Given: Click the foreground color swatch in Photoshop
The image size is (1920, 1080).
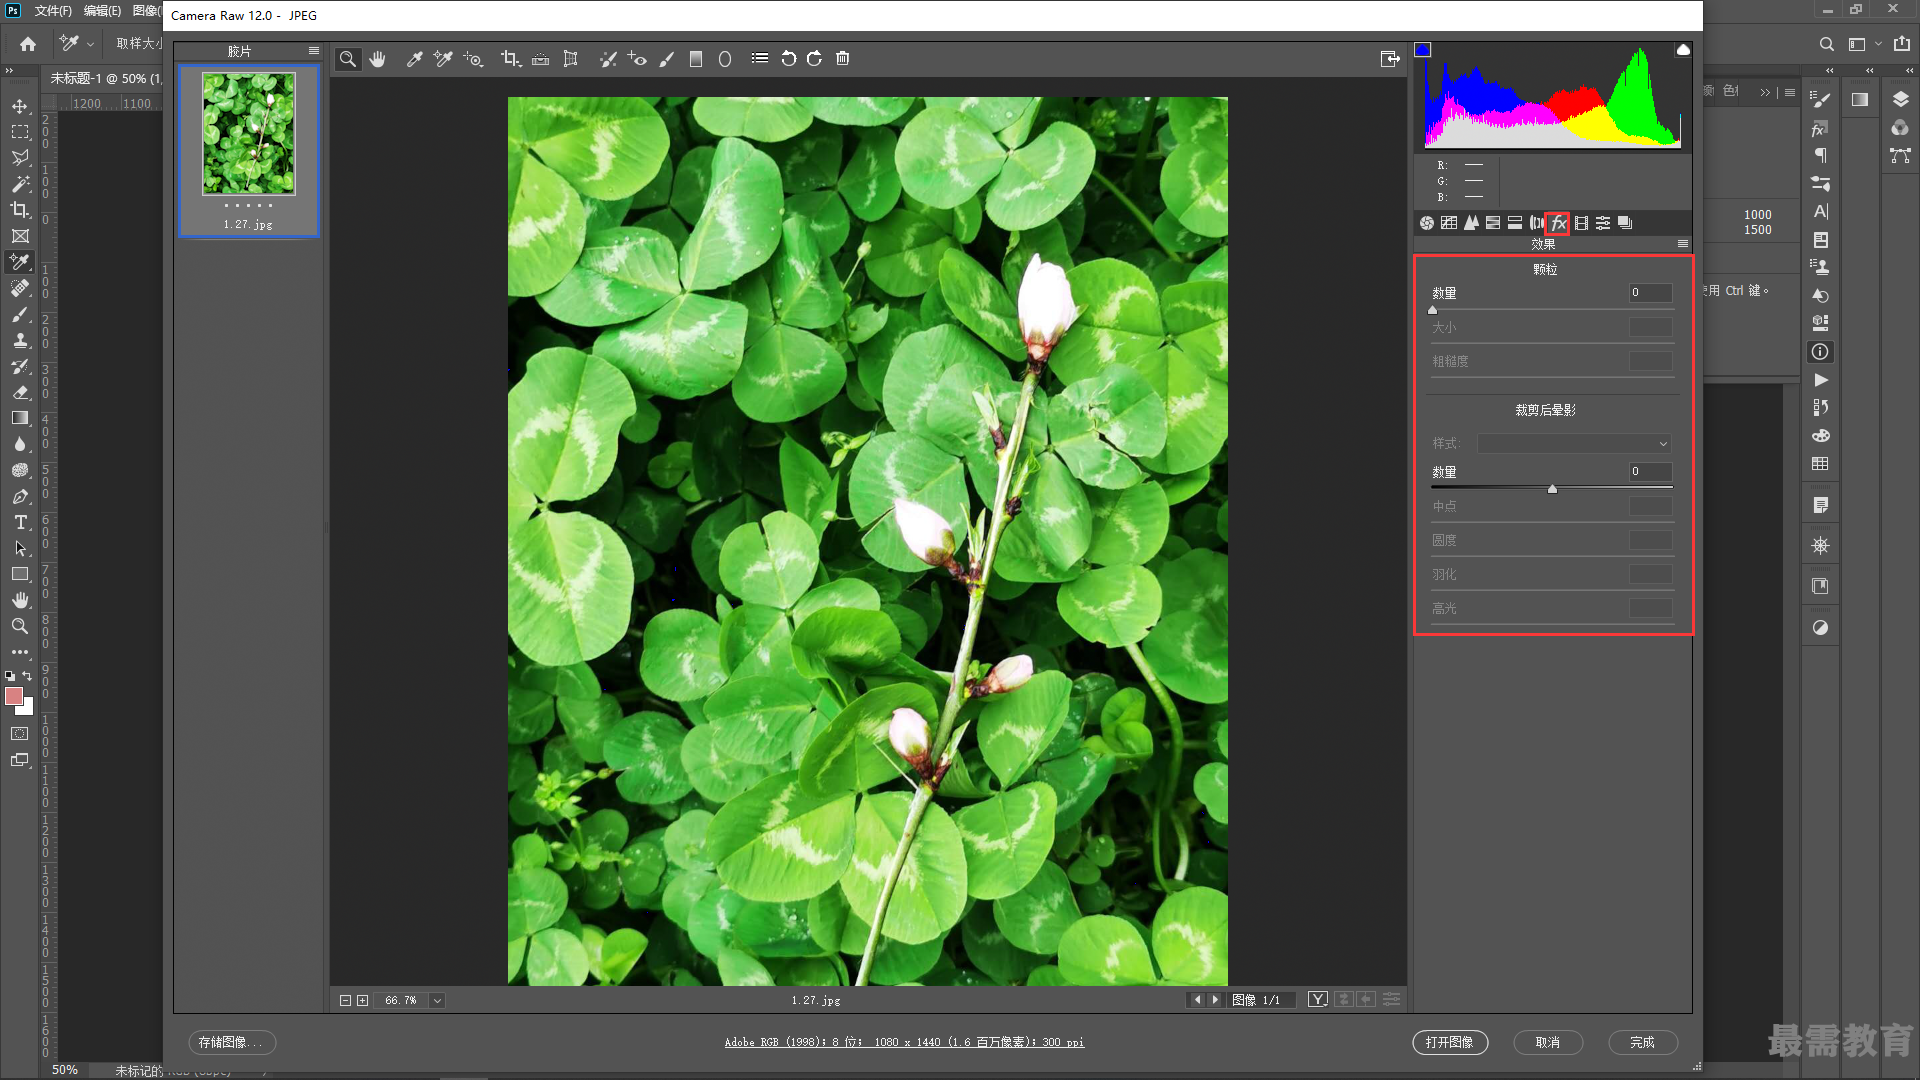Looking at the screenshot, I should point(14,696).
